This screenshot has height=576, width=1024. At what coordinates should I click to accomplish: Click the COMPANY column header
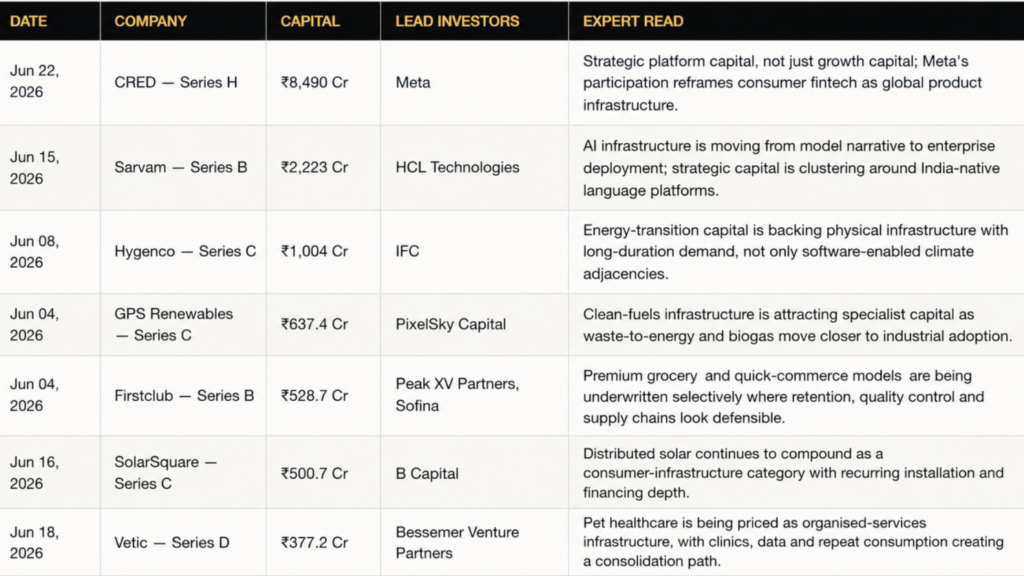pyautogui.click(x=150, y=21)
